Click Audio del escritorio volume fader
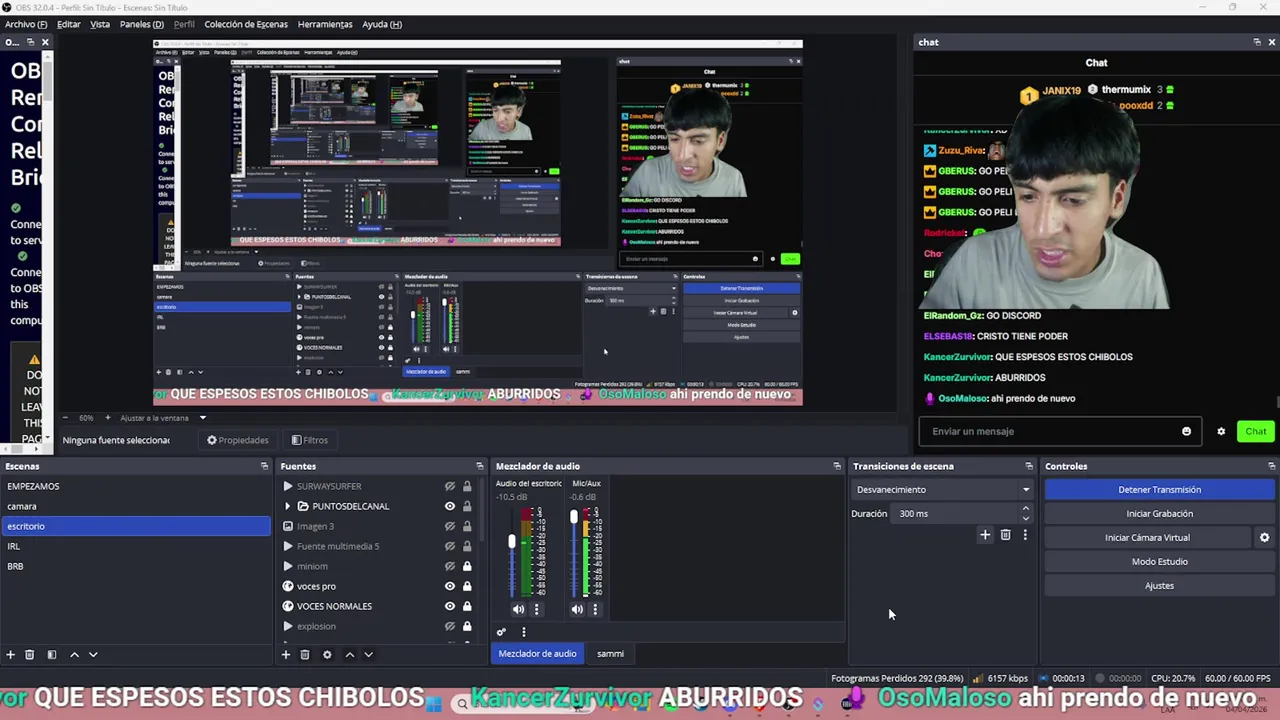1280x720 pixels. click(512, 541)
